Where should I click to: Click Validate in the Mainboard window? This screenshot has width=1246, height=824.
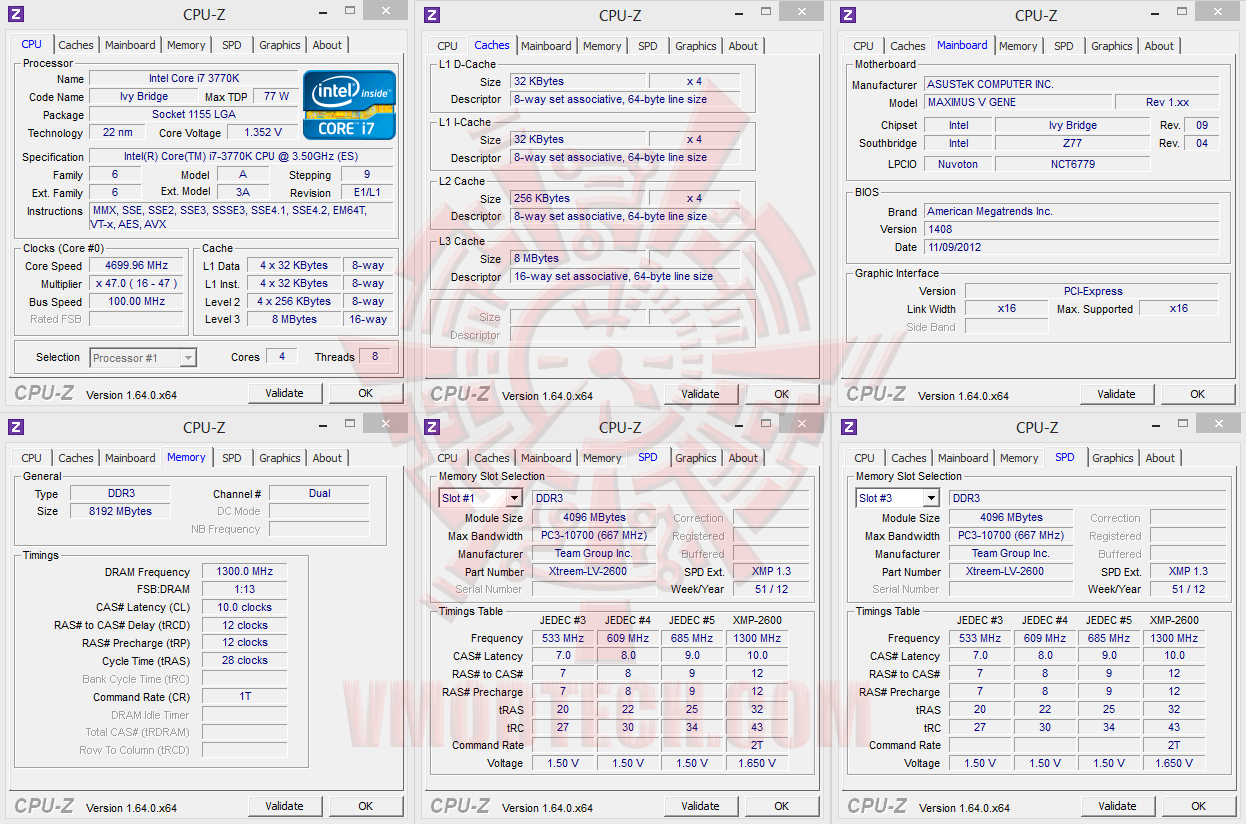1117,394
